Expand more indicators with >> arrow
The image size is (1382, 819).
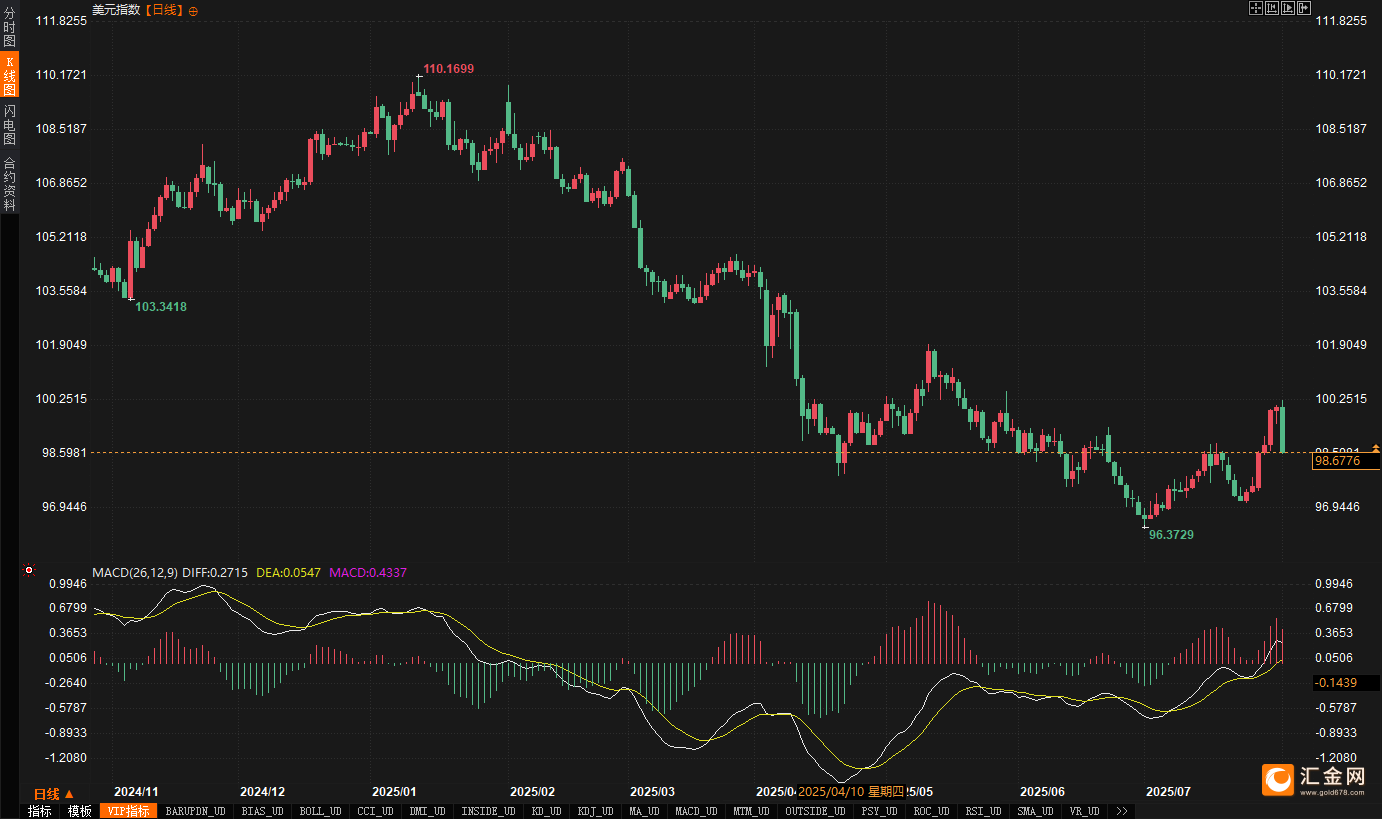(x=1122, y=811)
